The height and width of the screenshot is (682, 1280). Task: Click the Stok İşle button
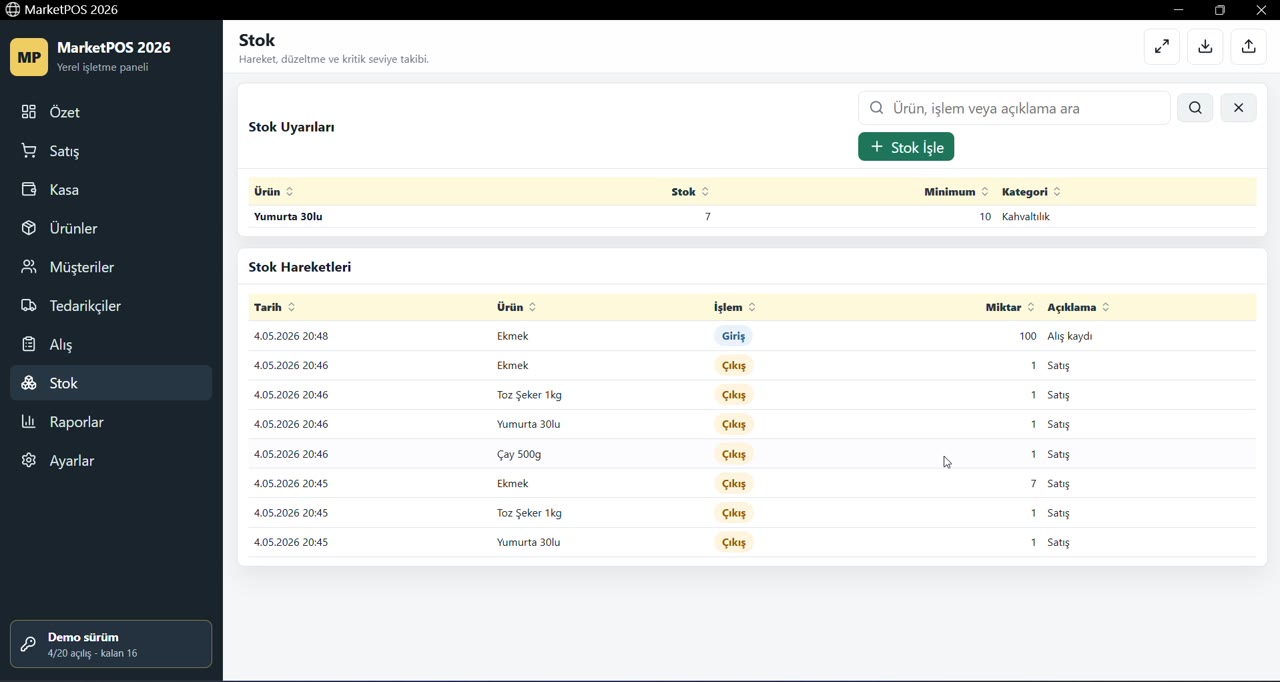click(x=906, y=147)
